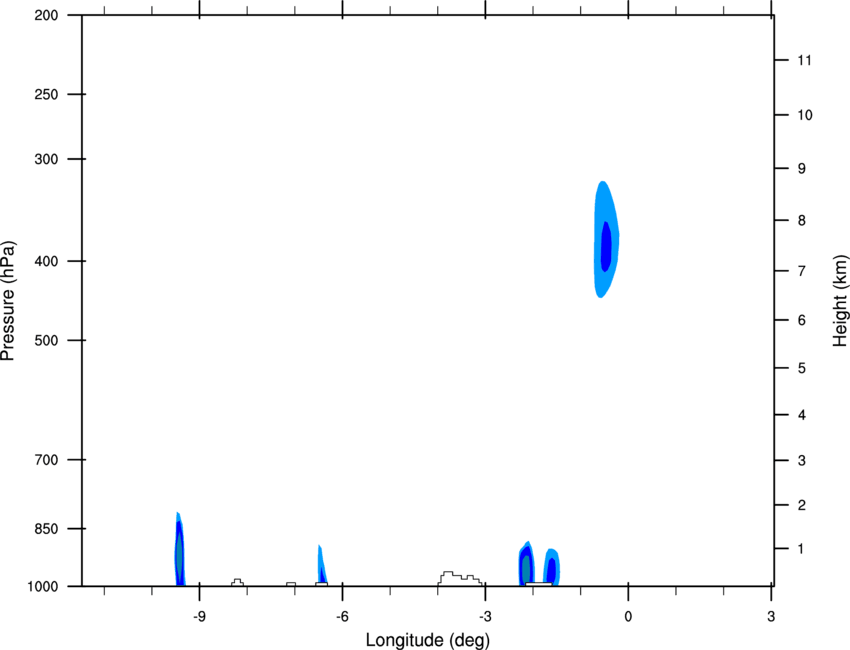Screen dimensions: 850x650
Task: Click the 8 km height label
Action: point(802,221)
